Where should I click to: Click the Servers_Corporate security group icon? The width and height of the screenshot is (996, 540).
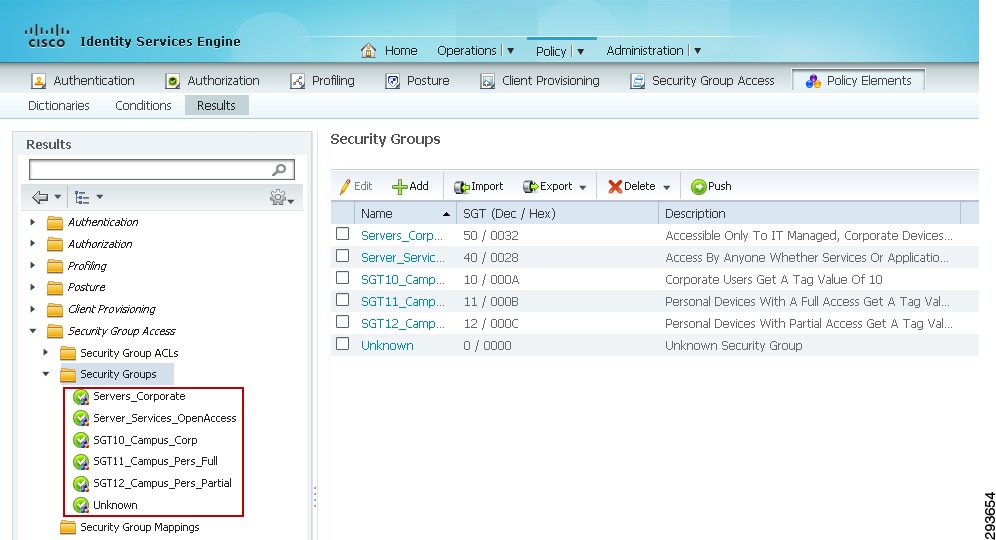point(81,397)
